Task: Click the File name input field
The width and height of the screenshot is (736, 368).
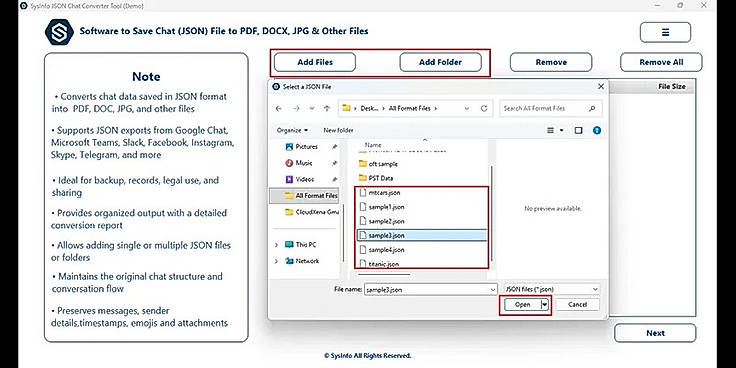Action: click(x=426, y=290)
